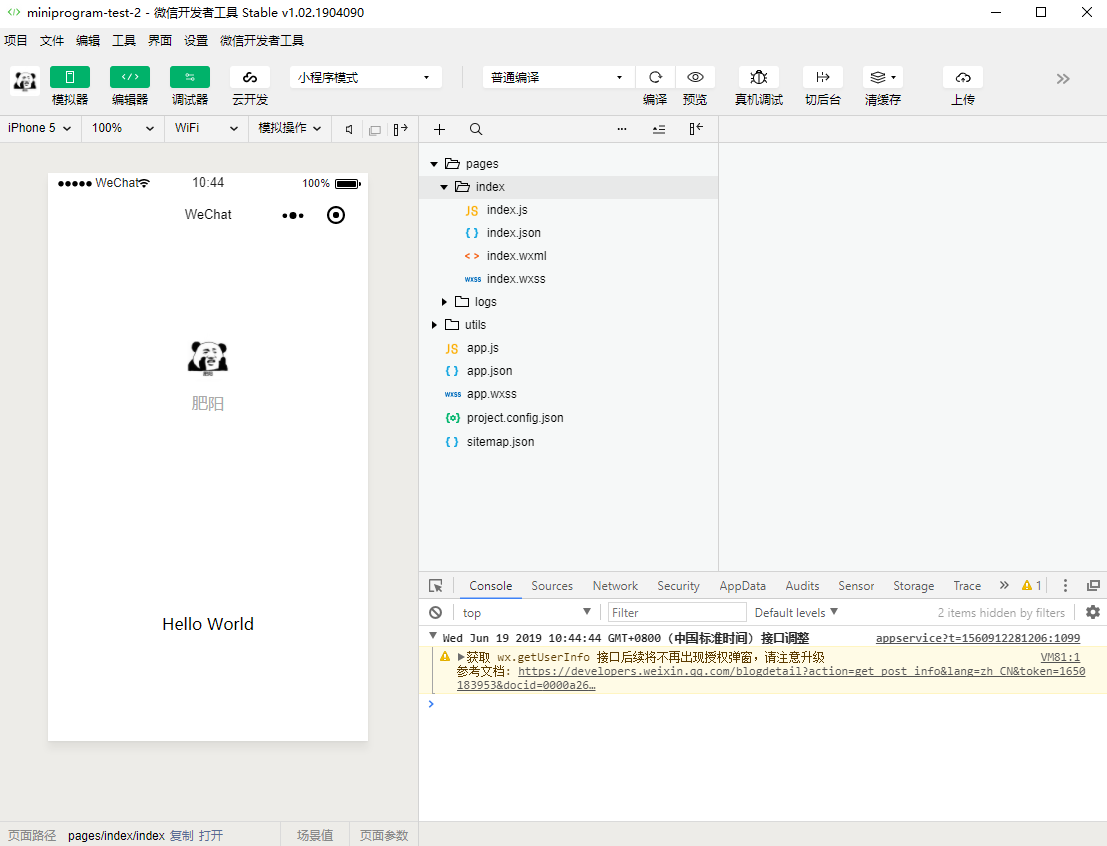1107x846 pixels.
Task: Switch to the Sources tab
Action: (x=552, y=586)
